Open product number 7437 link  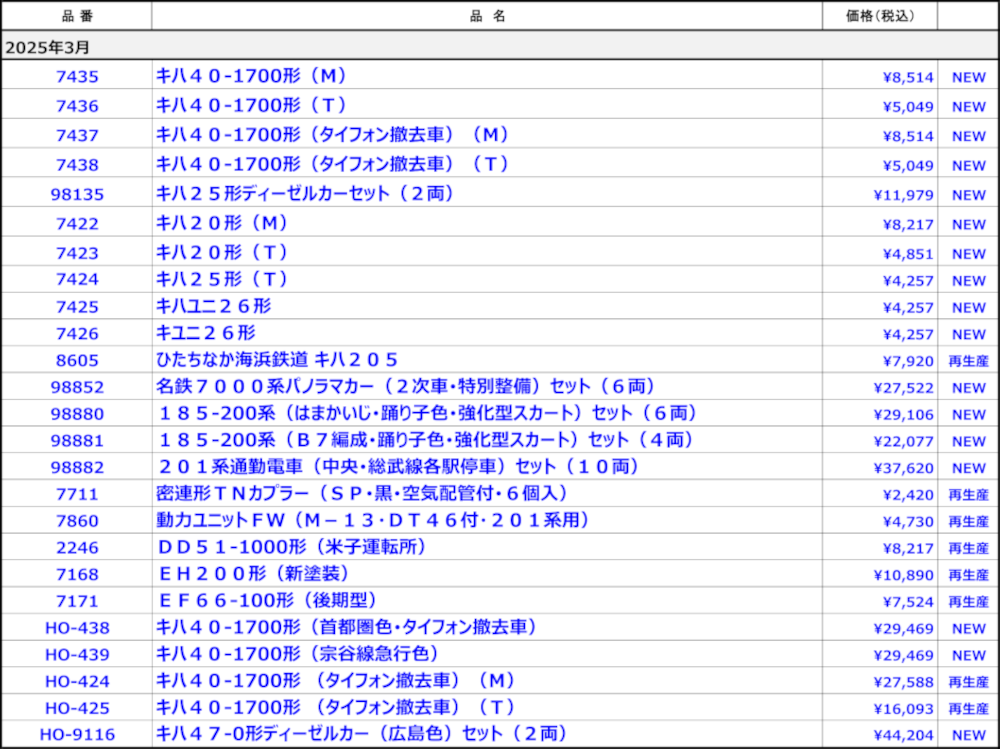click(77, 135)
